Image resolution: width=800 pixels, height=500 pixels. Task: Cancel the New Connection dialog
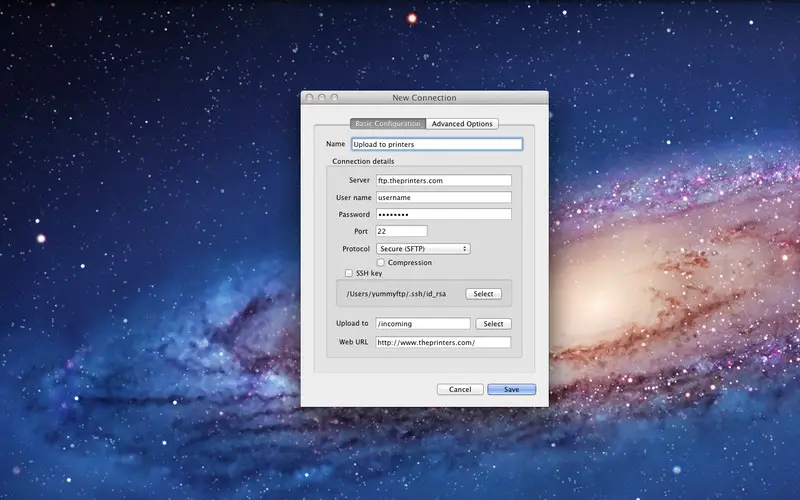tap(460, 389)
